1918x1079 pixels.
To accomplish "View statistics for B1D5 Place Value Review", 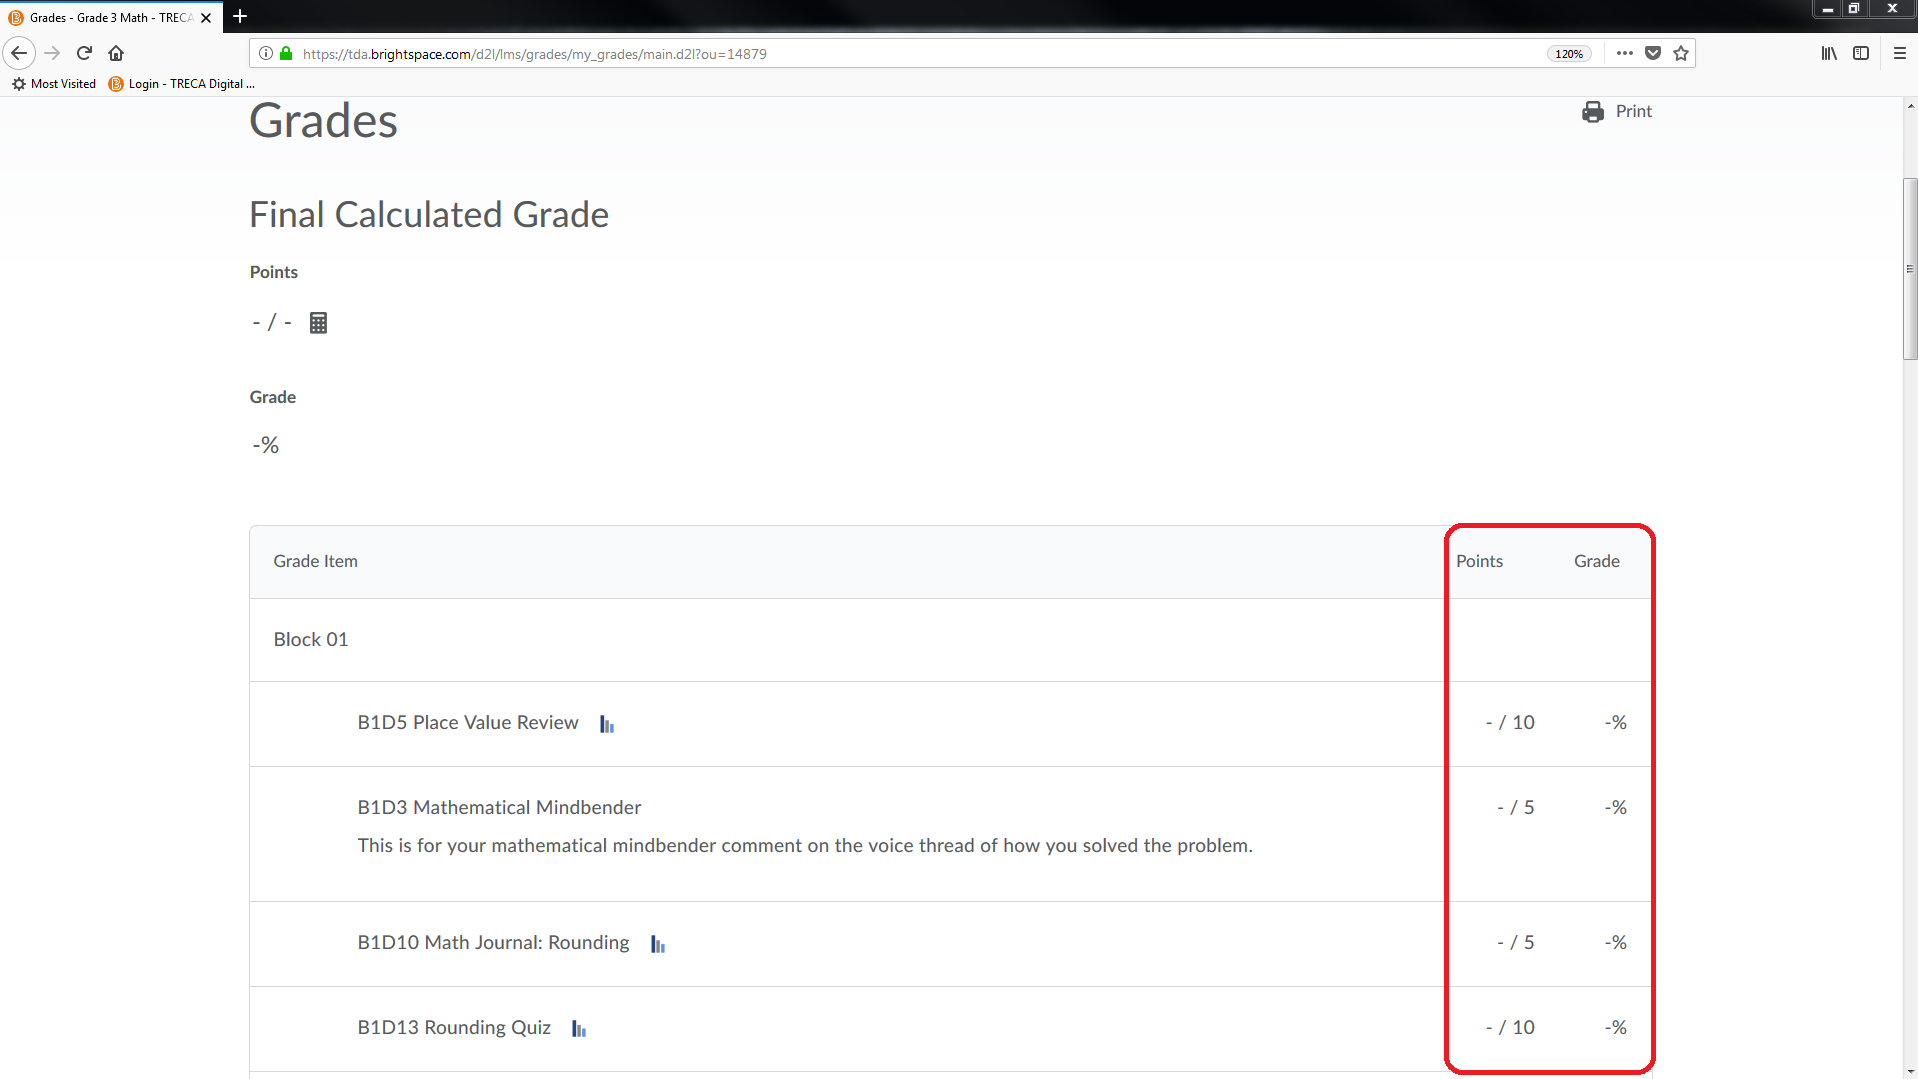I will coord(605,723).
